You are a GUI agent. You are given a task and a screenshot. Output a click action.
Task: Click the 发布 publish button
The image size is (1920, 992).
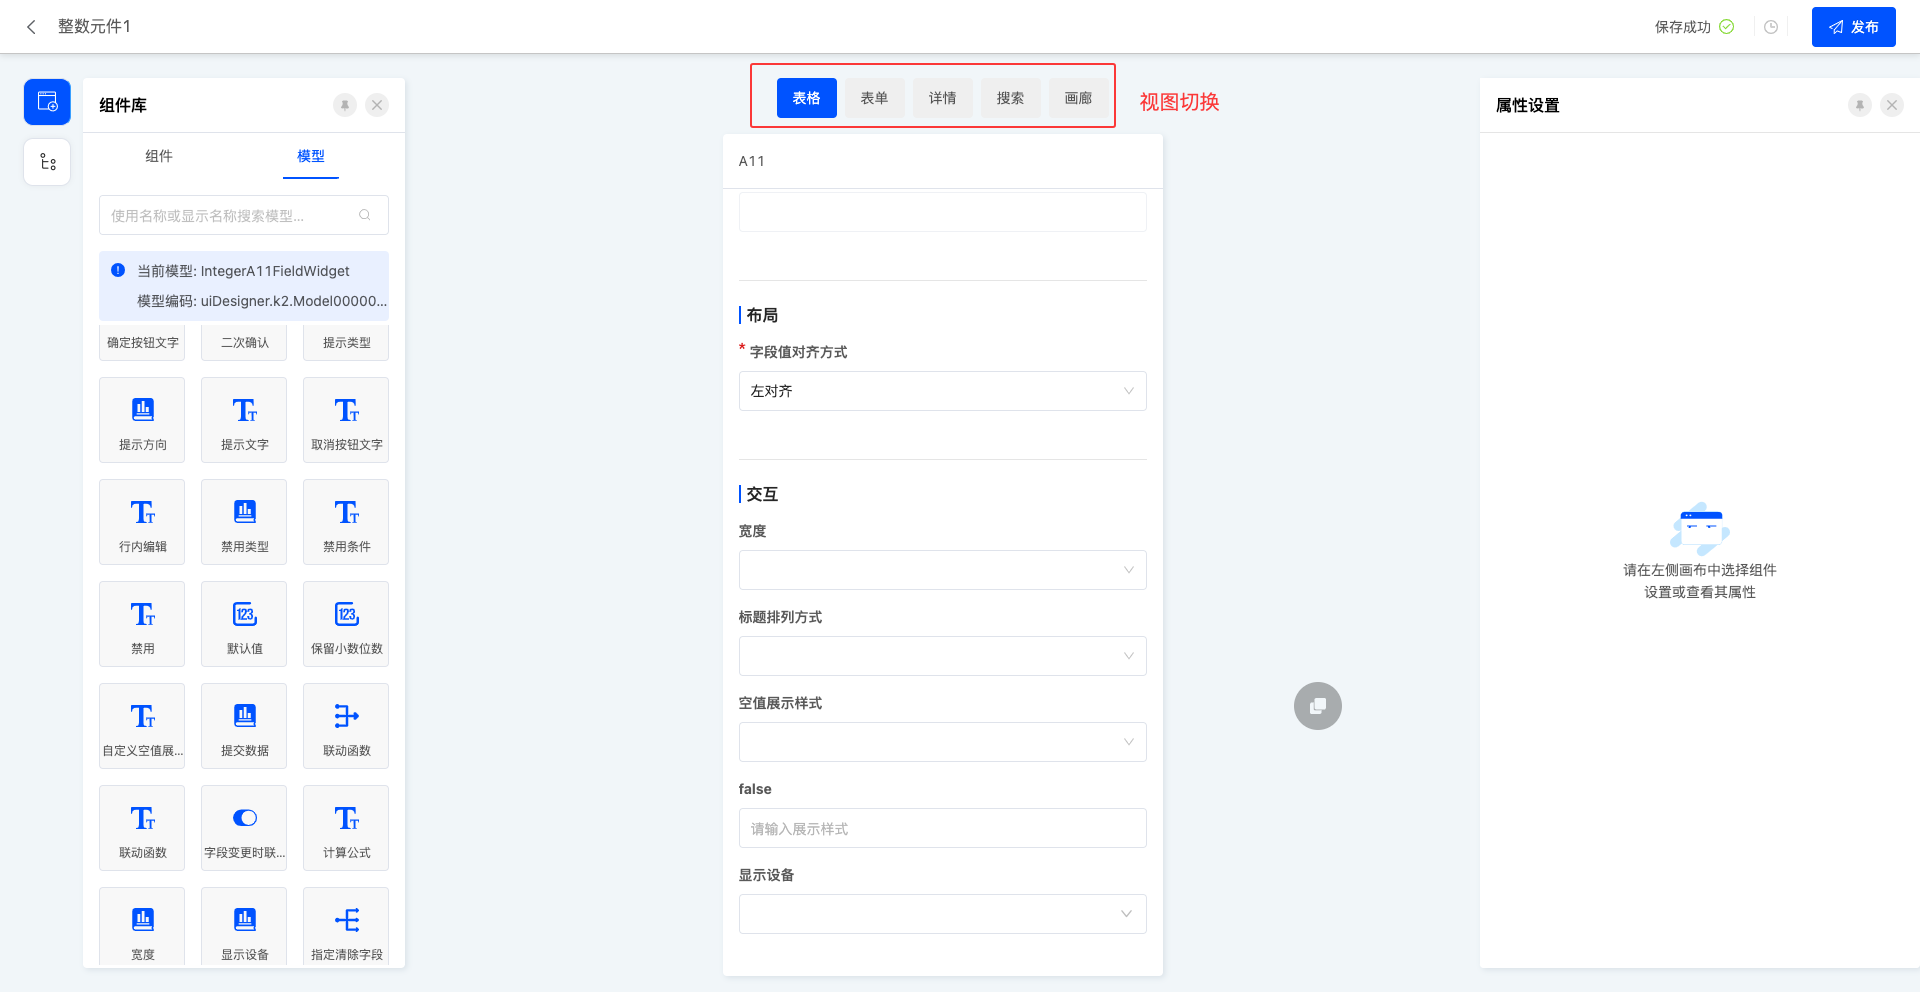[1853, 27]
